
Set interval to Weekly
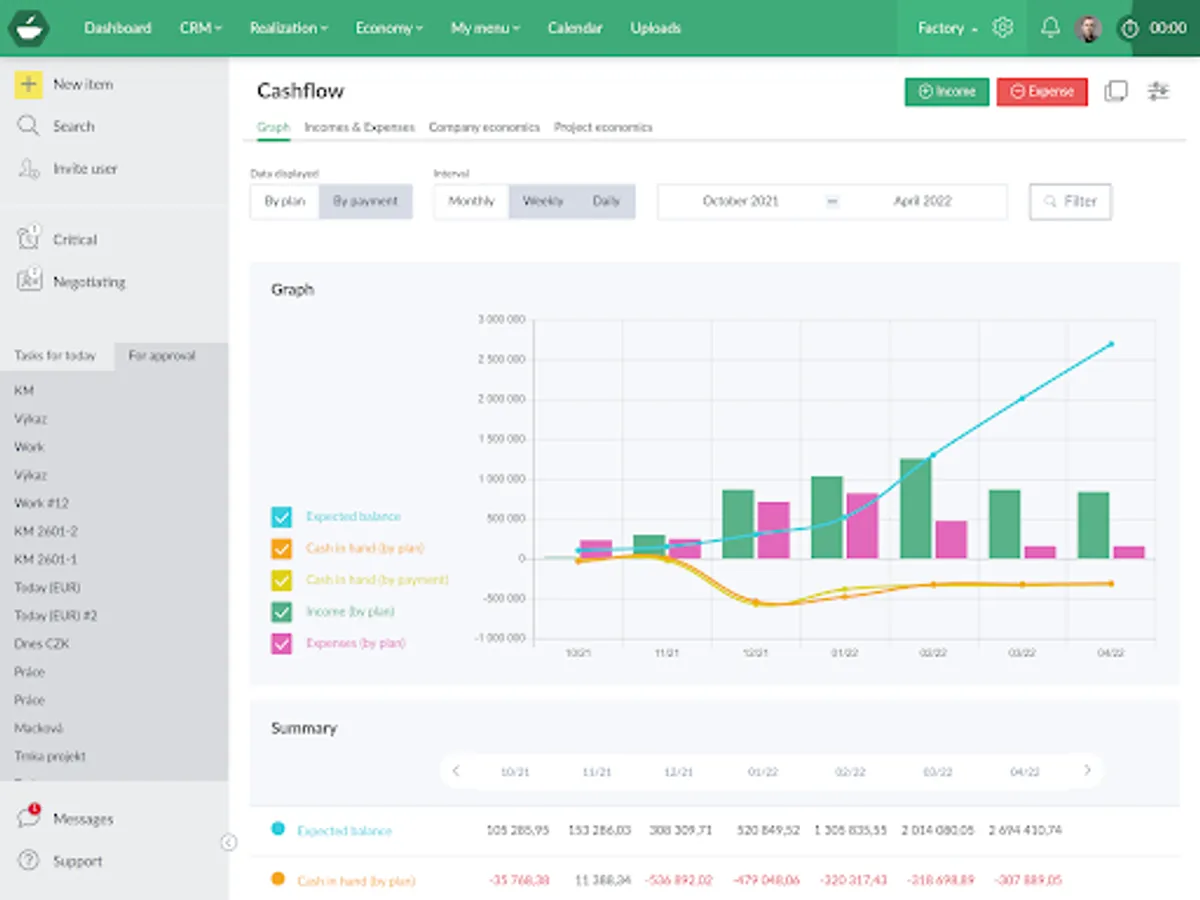click(543, 201)
